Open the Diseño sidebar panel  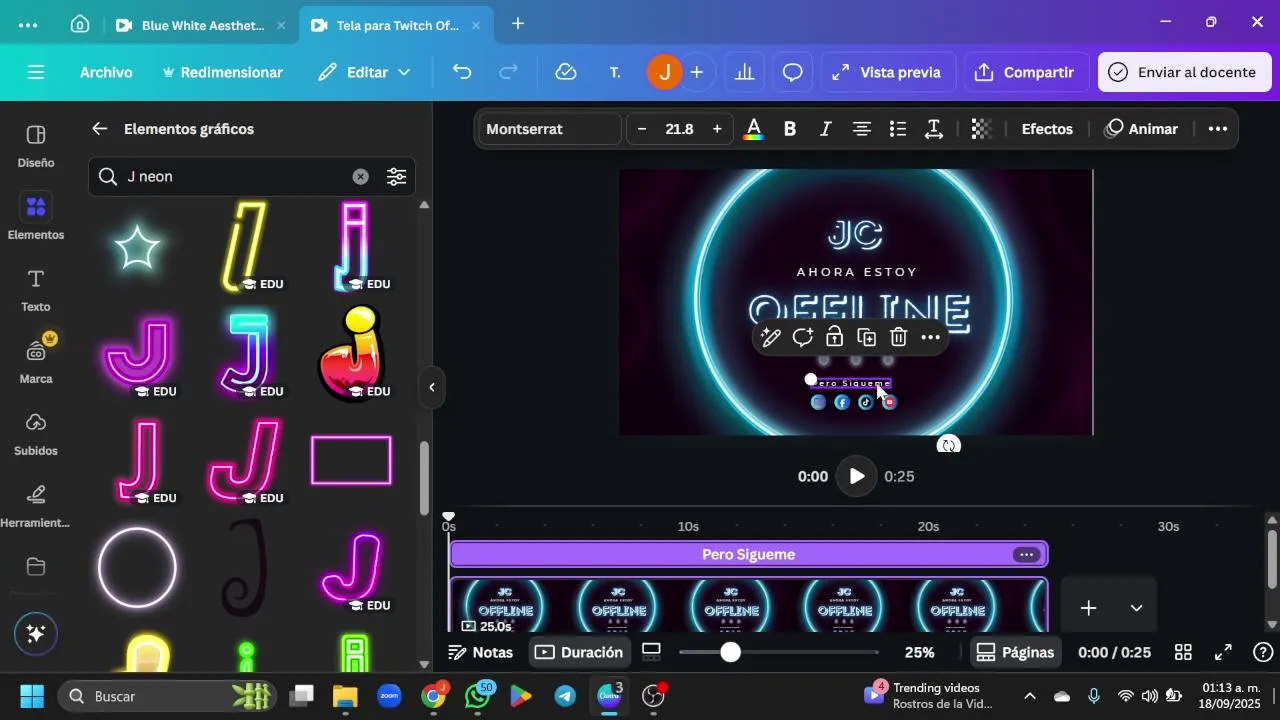pos(36,145)
